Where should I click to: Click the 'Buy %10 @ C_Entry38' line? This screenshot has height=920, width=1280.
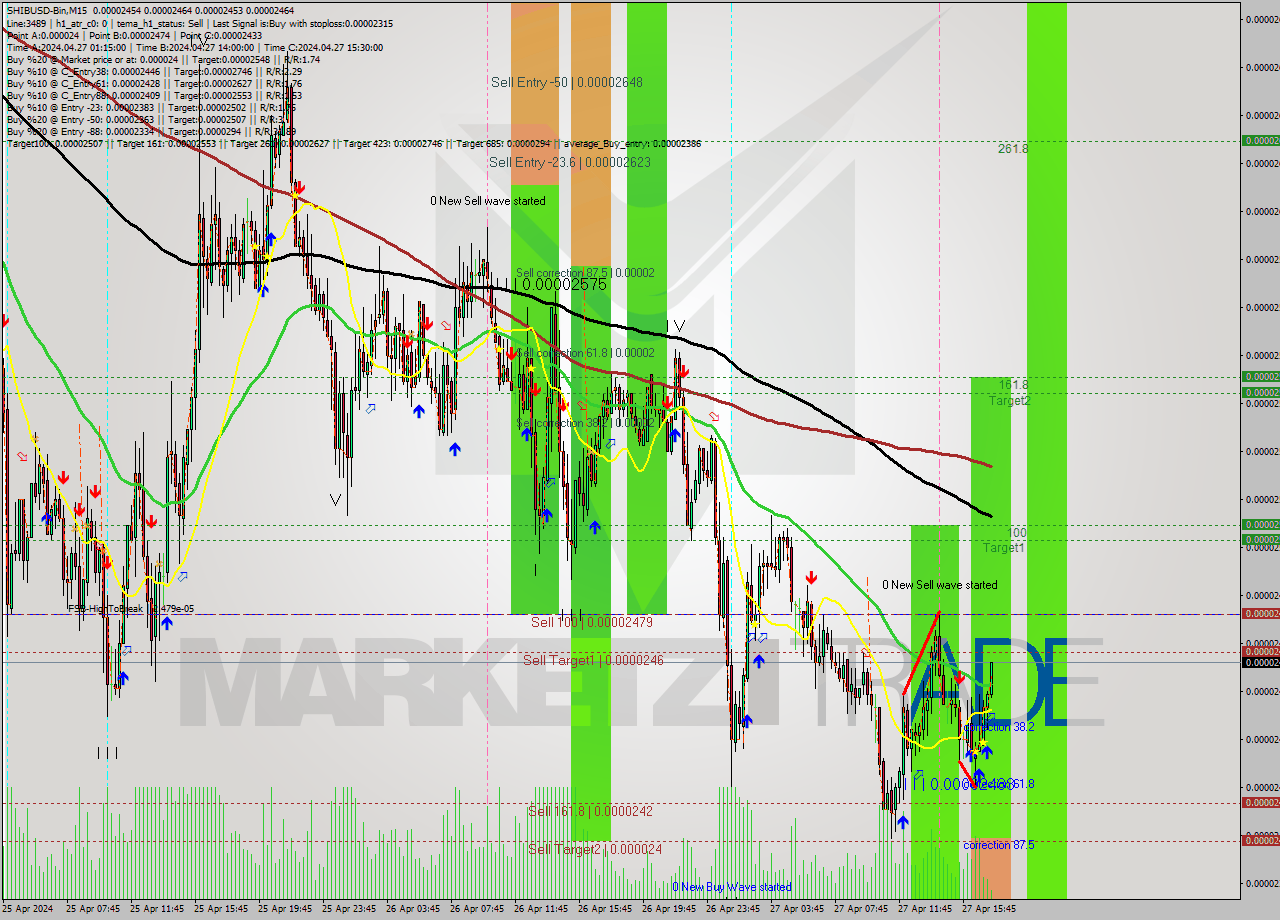tap(154, 71)
